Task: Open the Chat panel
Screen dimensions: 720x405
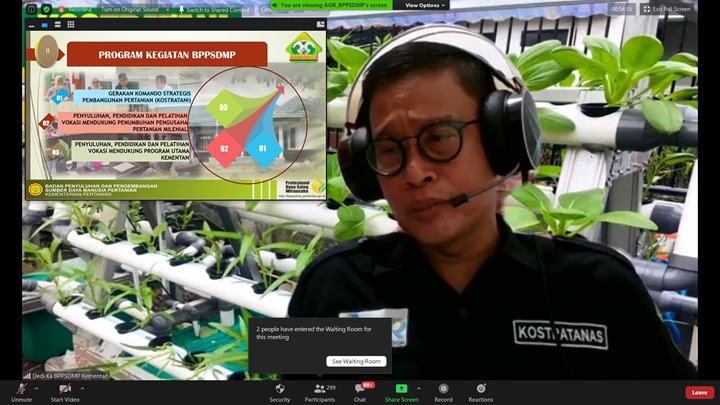Action: coord(360,393)
